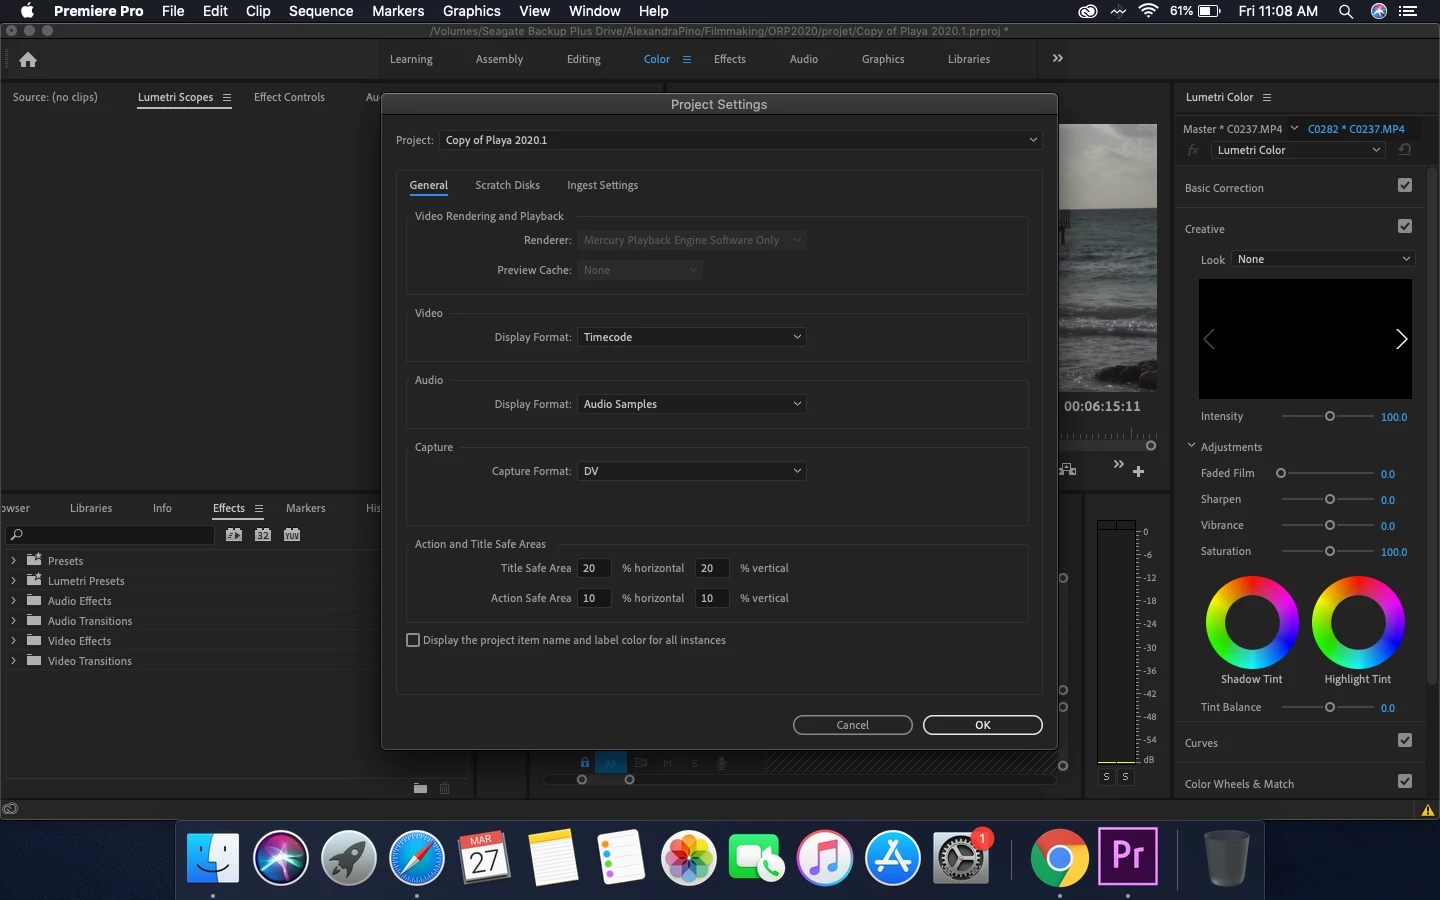Toggle the Creative section checkbox
1440x900 pixels.
[x=1405, y=227]
